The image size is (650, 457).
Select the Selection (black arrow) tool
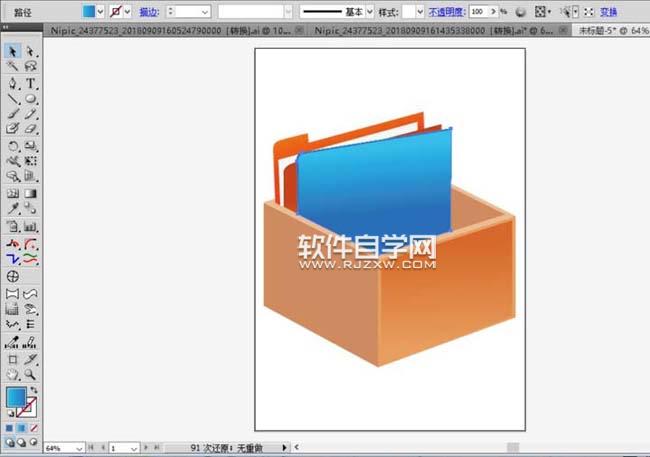(12, 51)
